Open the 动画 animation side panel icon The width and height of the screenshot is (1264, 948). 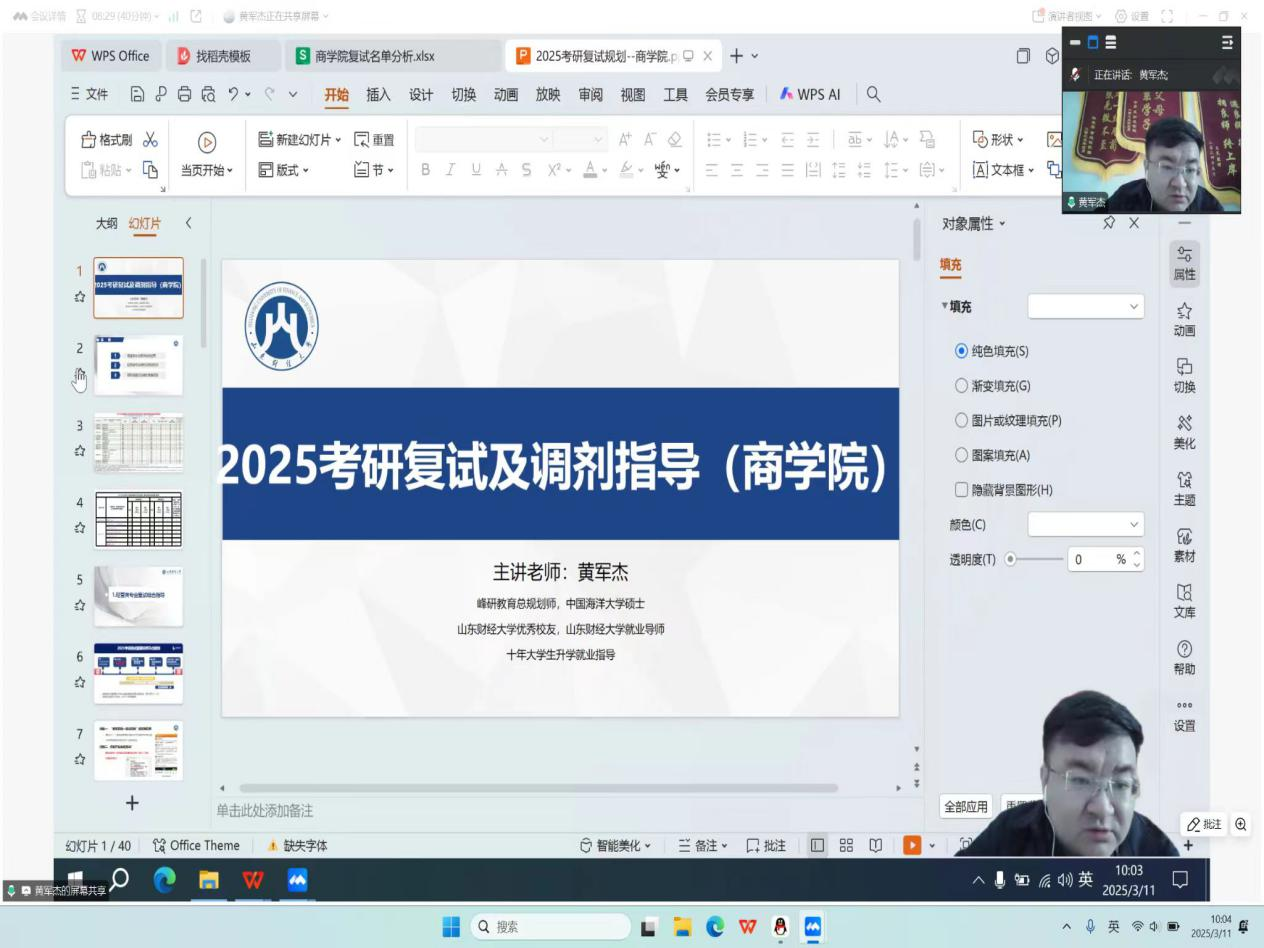[x=1185, y=320]
